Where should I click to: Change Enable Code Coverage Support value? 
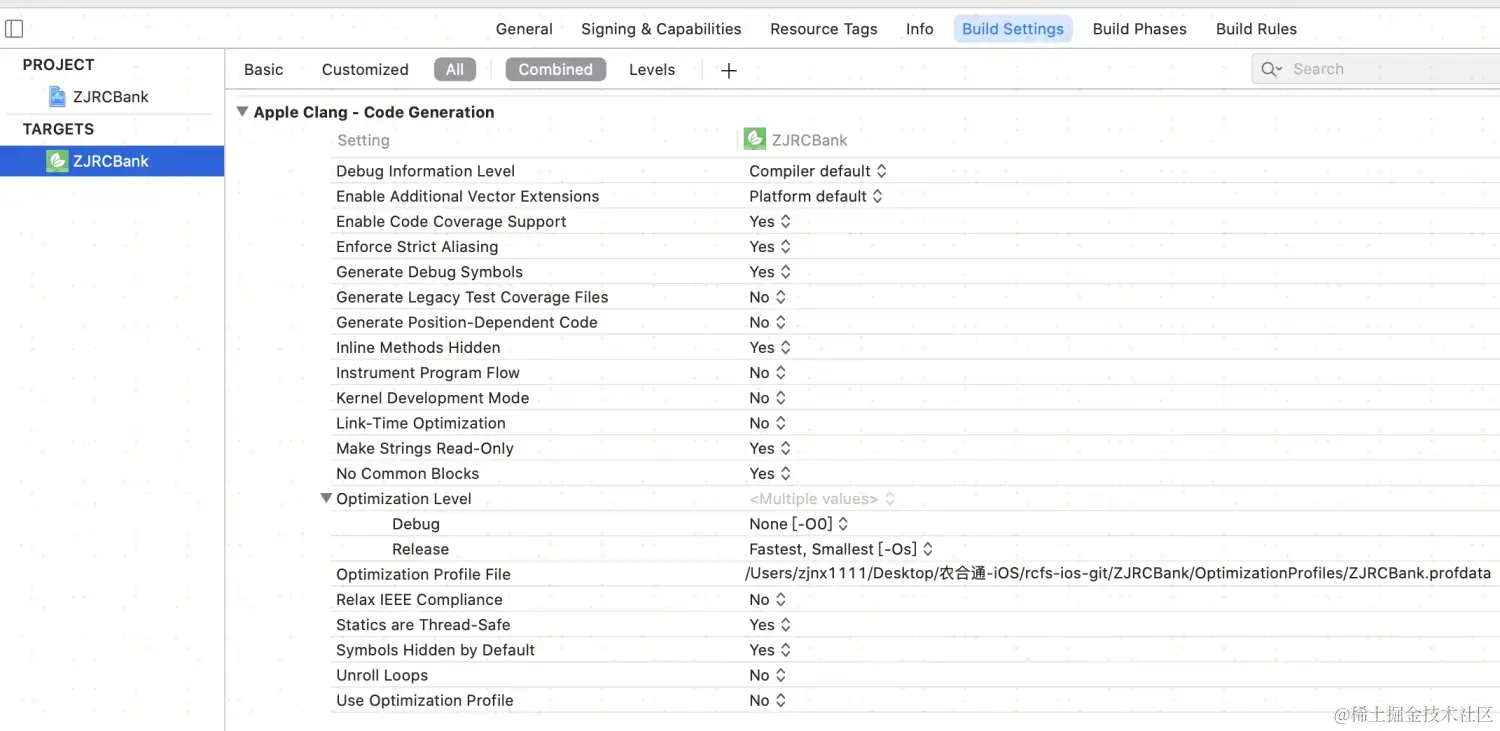pos(770,222)
